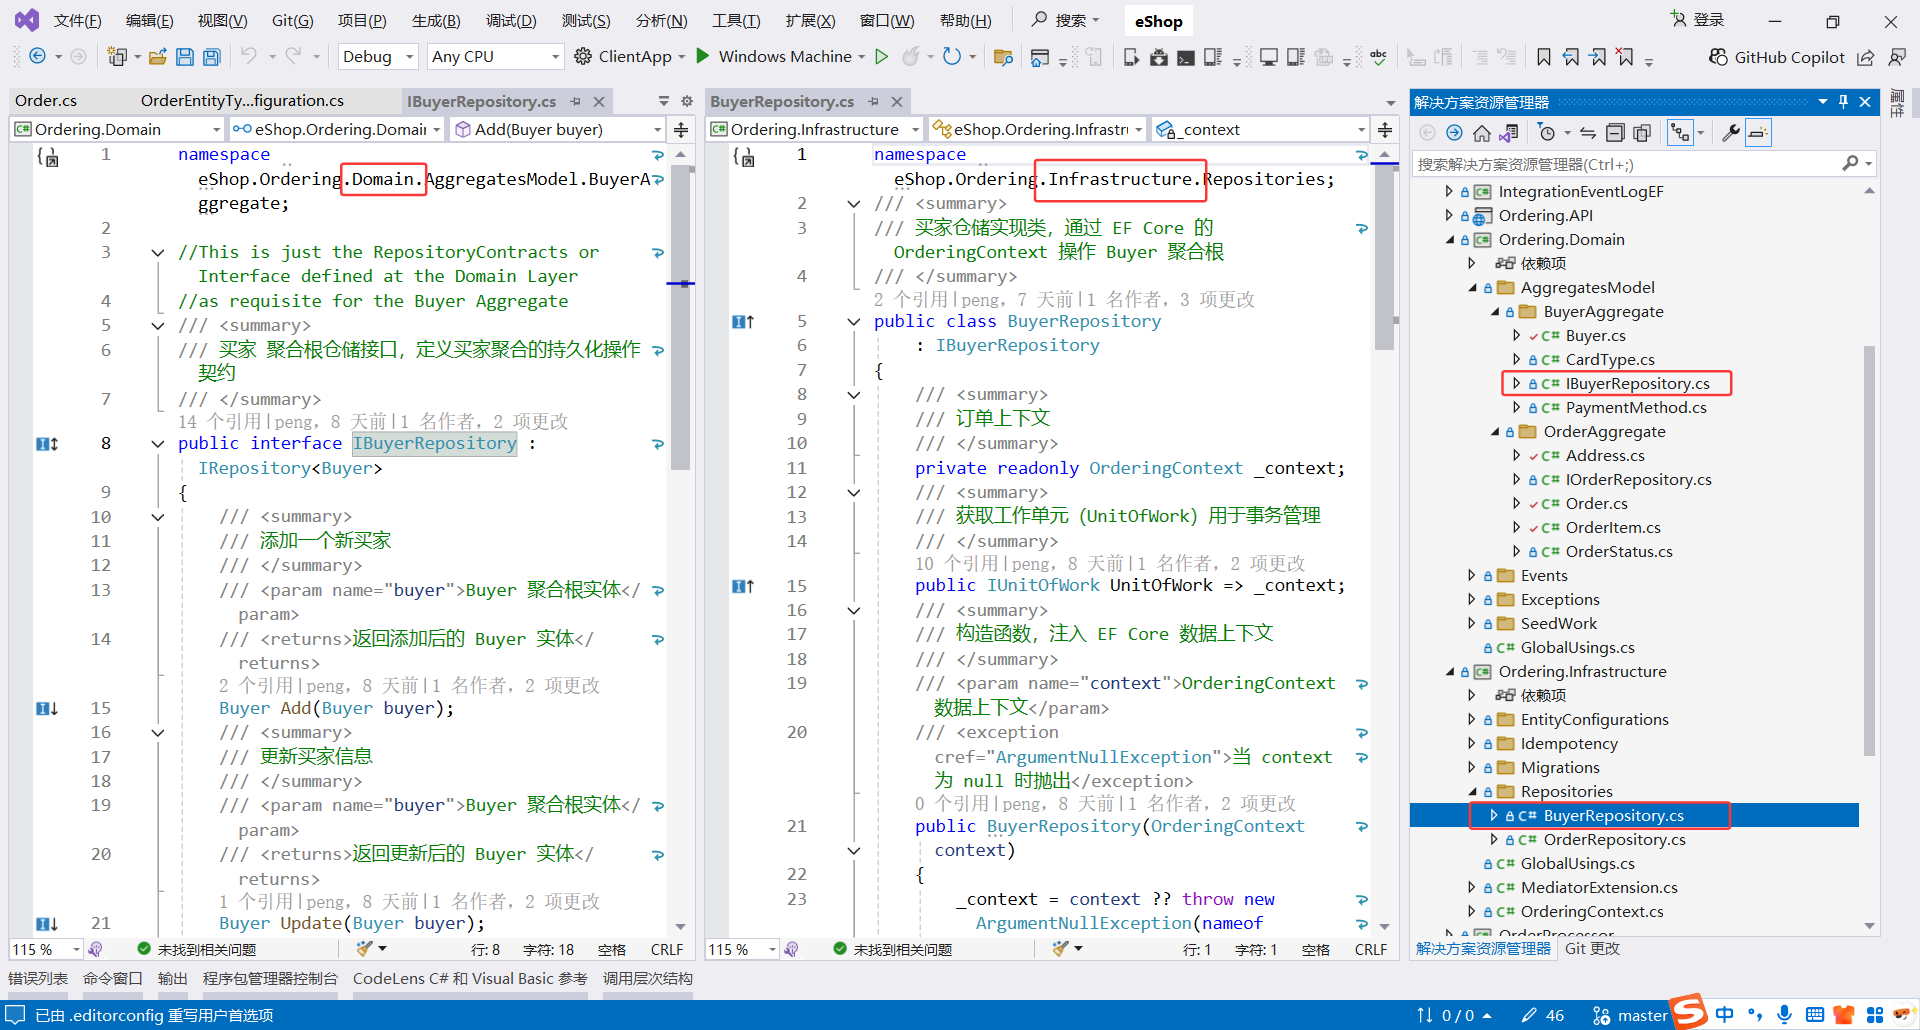The width and height of the screenshot is (1920, 1030).
Task: Collapse the class outline at line 5 in BuyerRepository
Action: [854, 322]
